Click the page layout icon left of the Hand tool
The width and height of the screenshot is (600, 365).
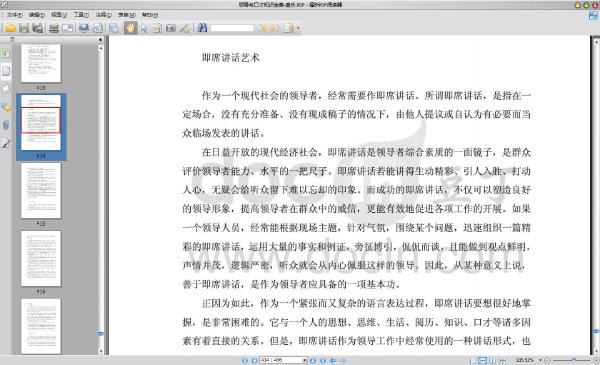click(x=113, y=28)
